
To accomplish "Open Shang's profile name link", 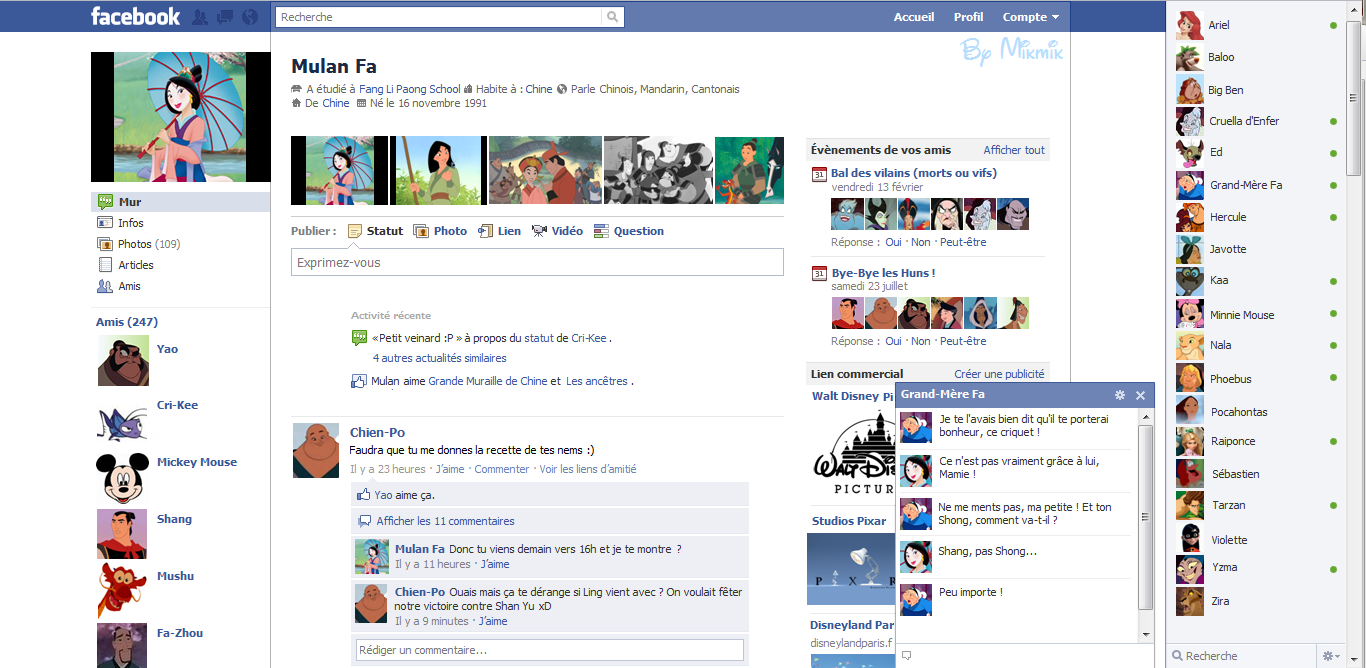I will (174, 519).
